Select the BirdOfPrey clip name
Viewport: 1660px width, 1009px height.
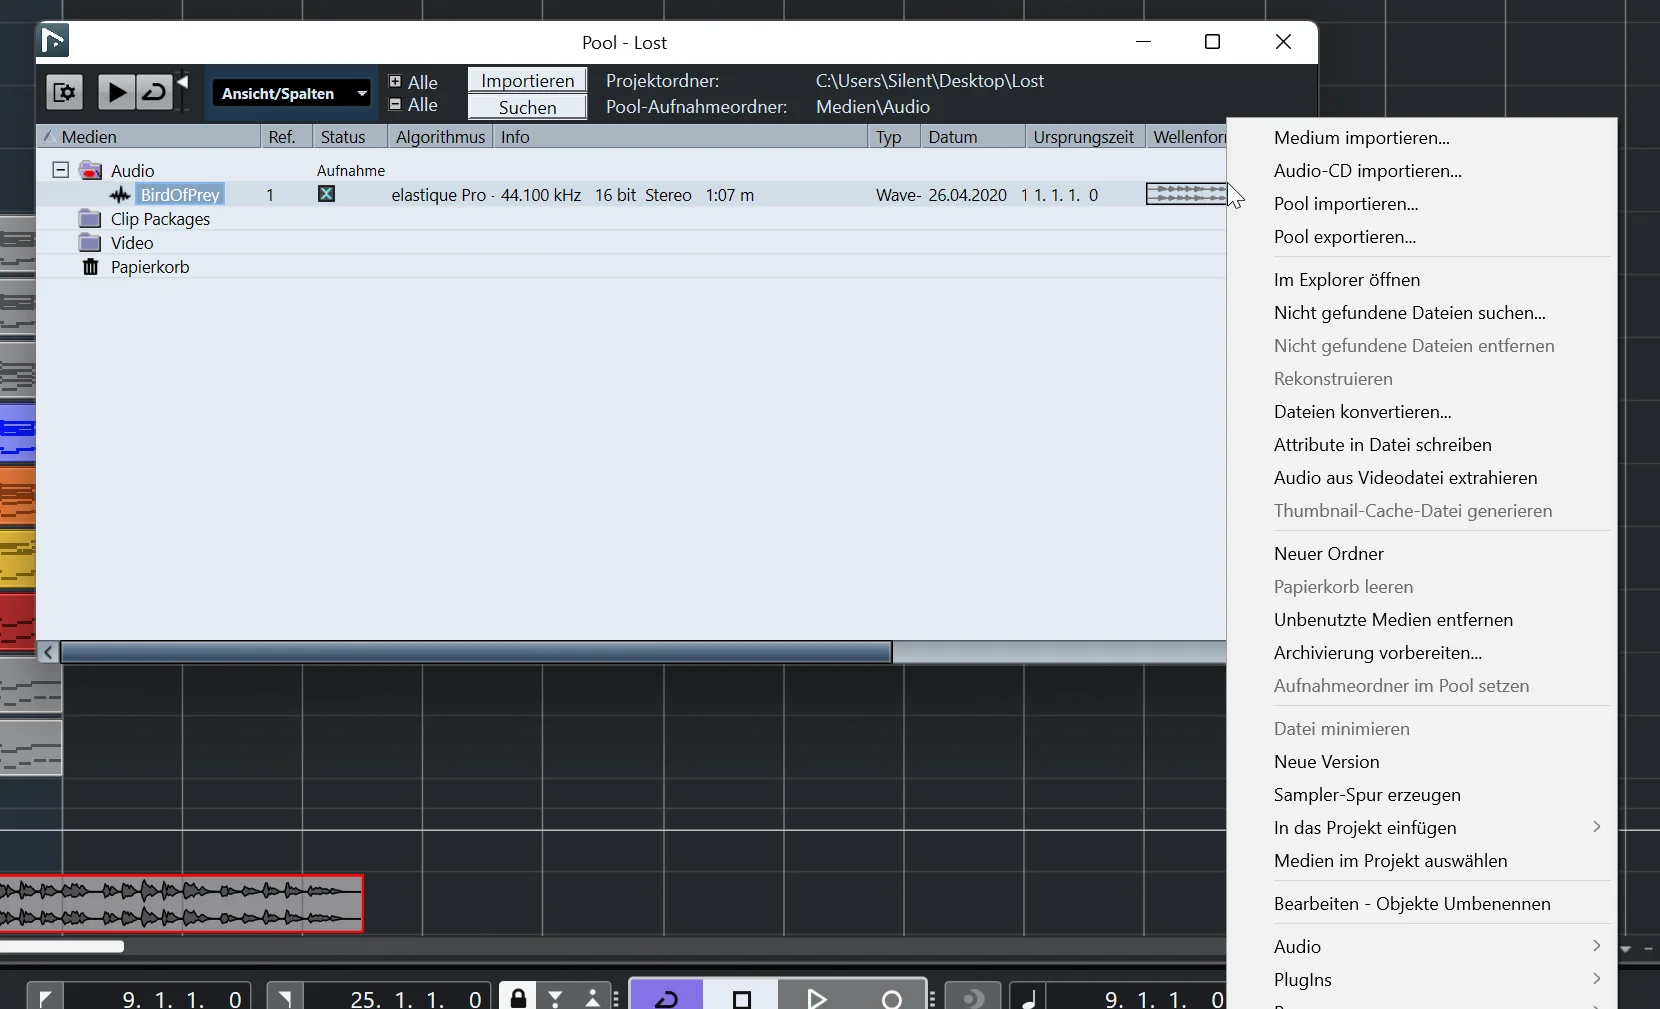pos(180,195)
